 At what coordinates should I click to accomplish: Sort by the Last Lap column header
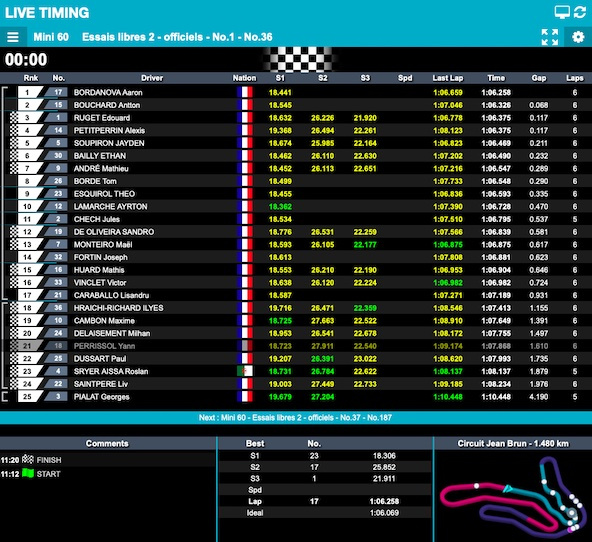click(447, 78)
